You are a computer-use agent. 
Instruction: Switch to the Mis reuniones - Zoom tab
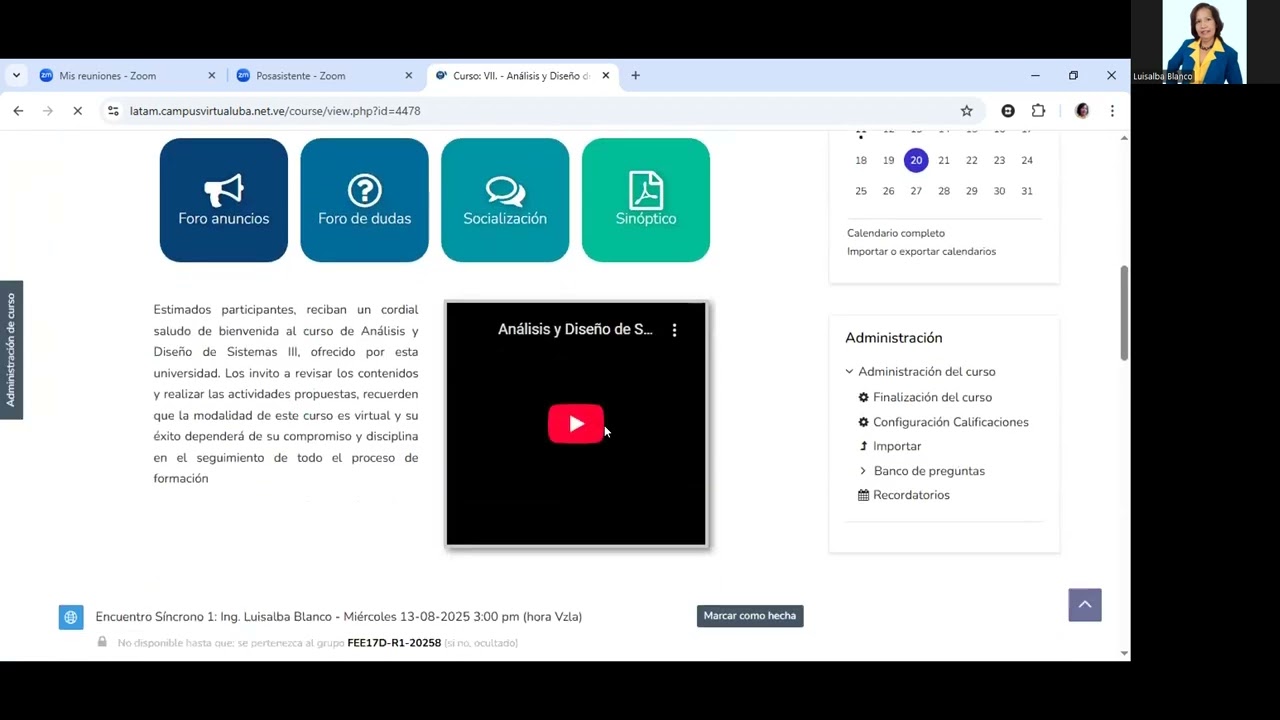[128, 76]
